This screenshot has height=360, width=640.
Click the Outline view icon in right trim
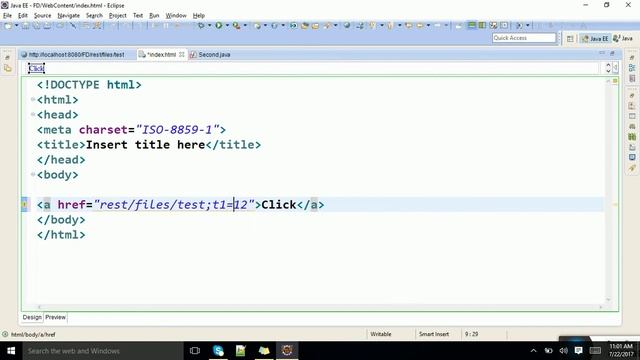(632, 68)
